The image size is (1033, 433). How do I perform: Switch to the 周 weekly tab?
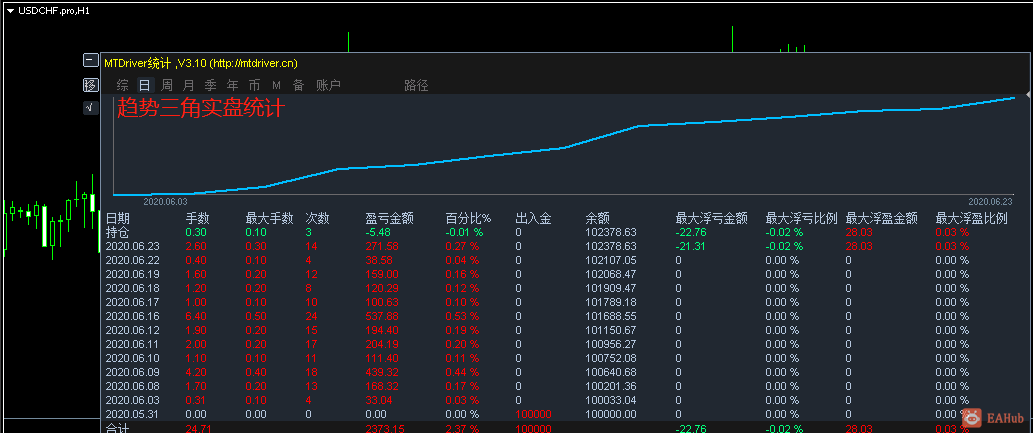click(x=167, y=84)
